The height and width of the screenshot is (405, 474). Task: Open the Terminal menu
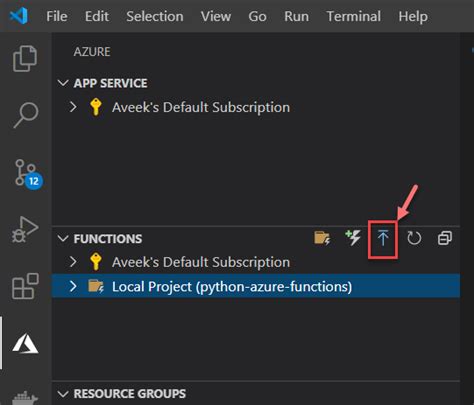coord(353,16)
